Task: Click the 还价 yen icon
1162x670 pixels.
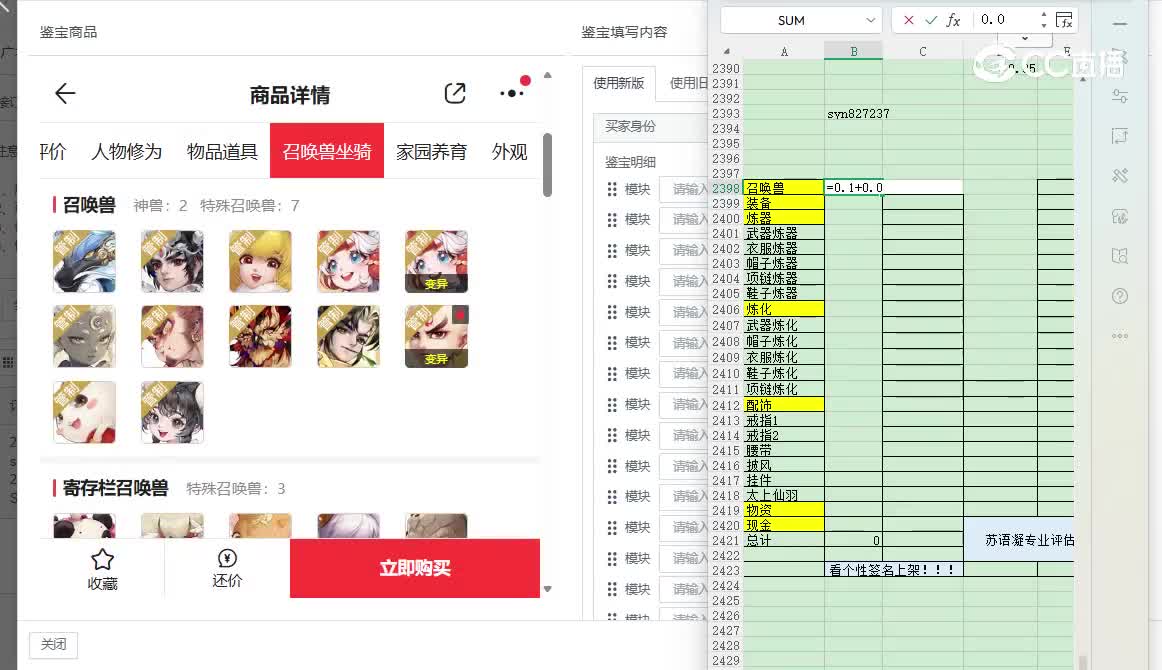Action: tap(227, 559)
